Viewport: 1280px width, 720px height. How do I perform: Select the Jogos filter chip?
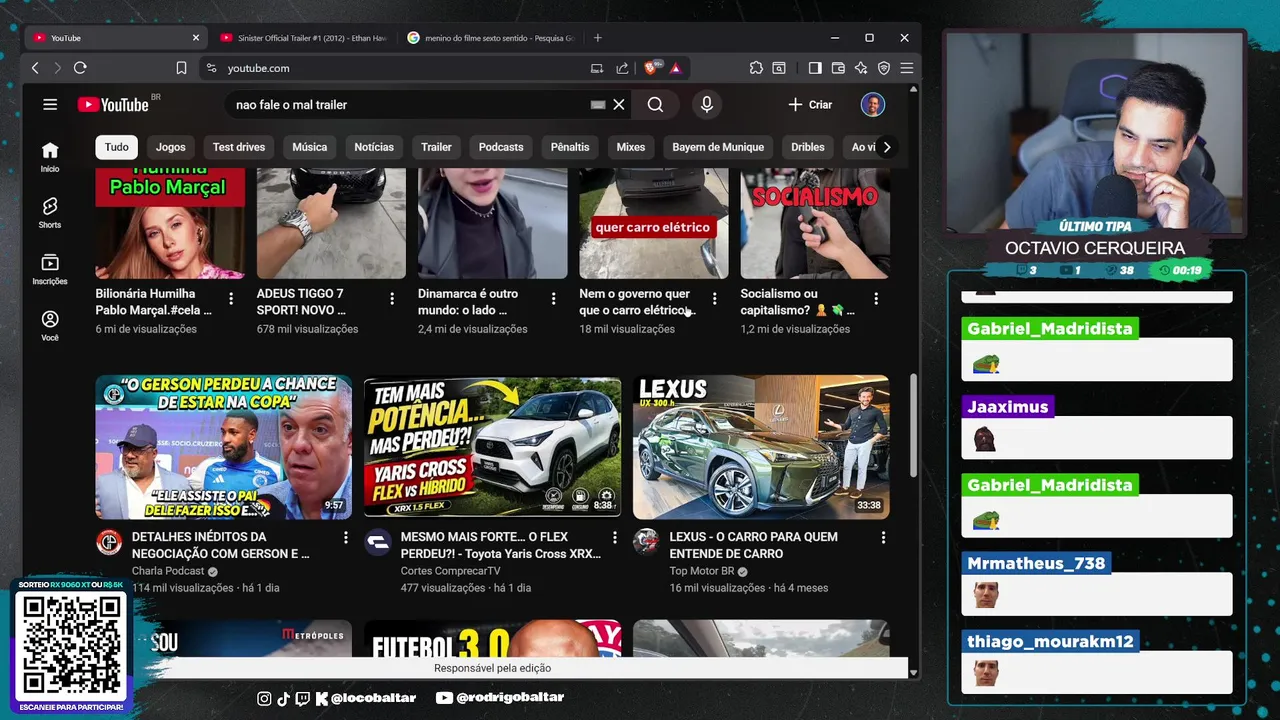171,147
